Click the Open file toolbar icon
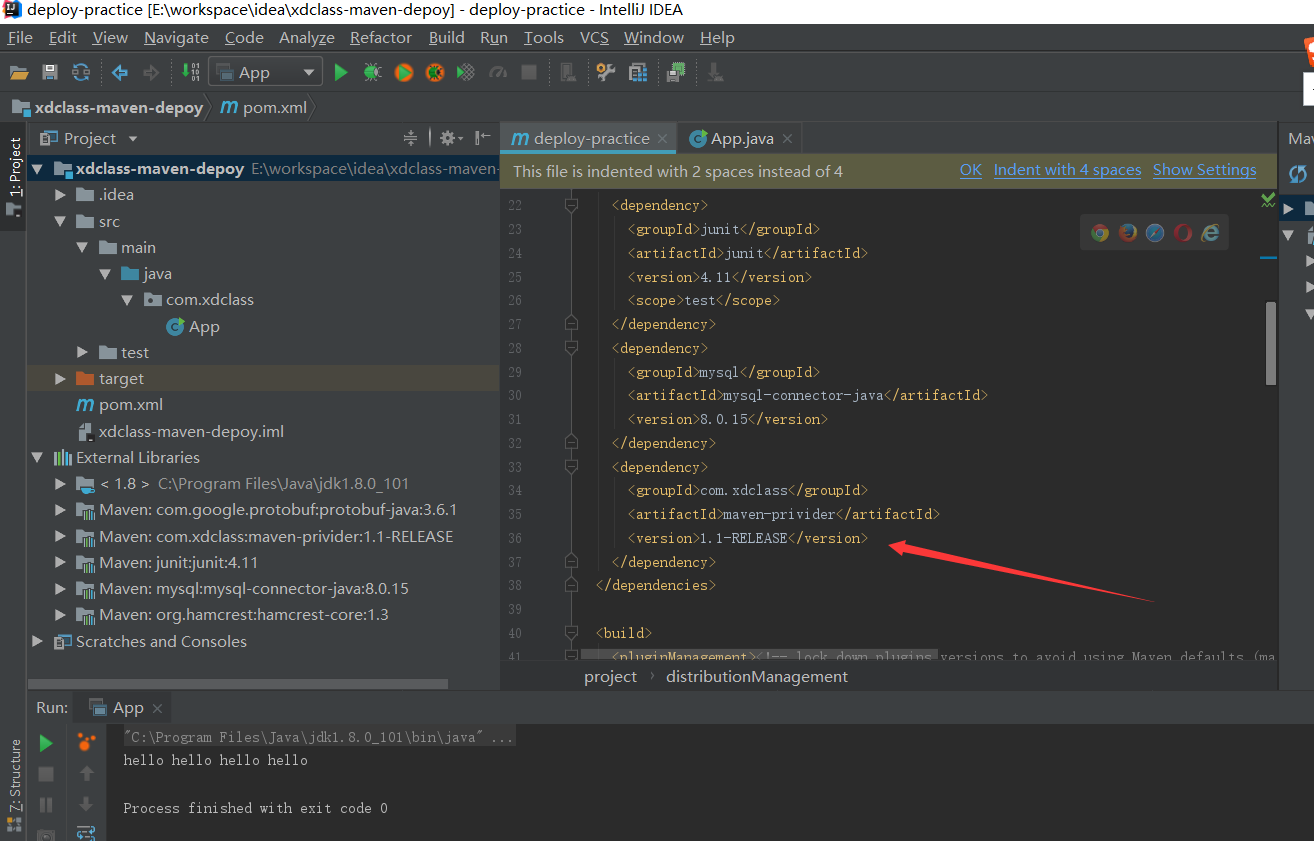 (x=18, y=72)
